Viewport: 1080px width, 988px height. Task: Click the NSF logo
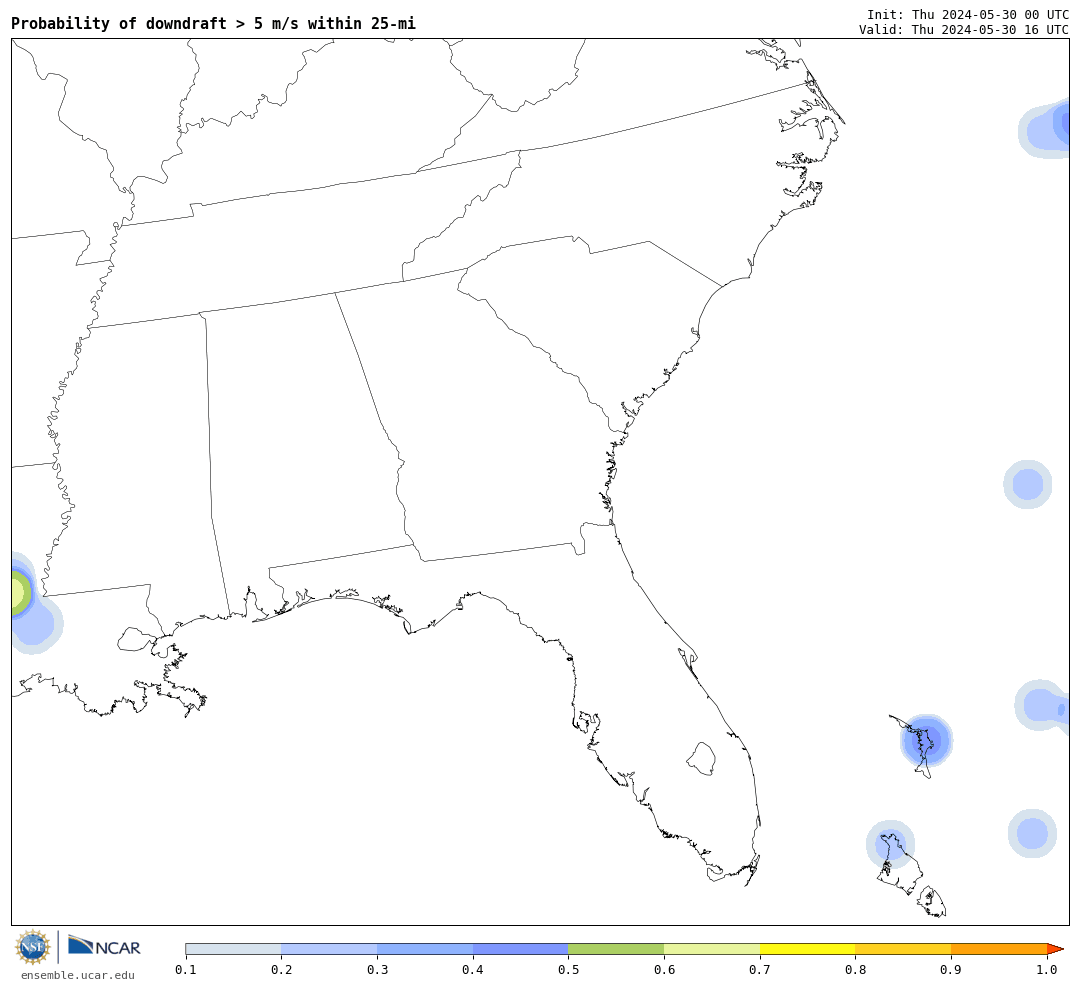point(32,947)
